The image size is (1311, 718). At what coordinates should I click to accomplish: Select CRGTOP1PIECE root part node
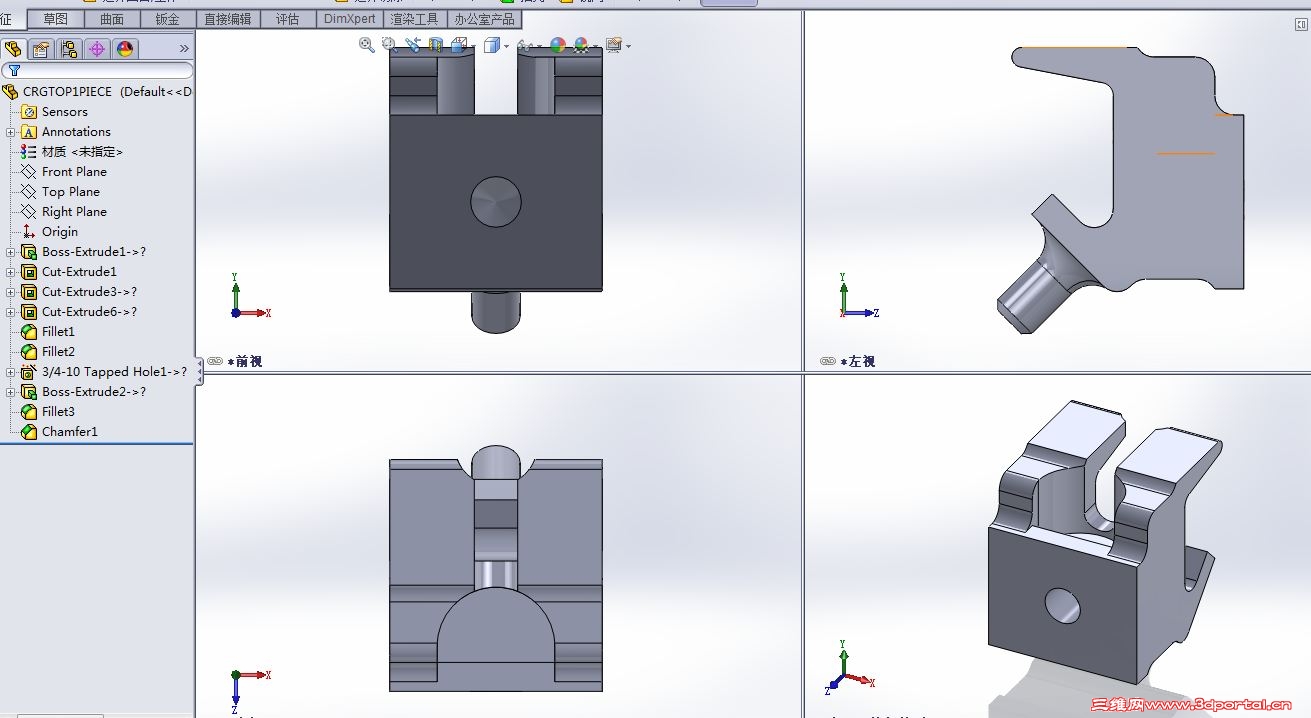tap(97, 92)
